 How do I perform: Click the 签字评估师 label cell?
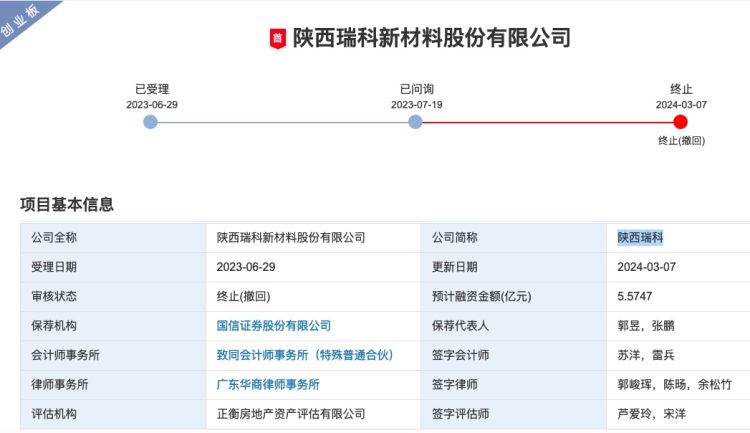click(x=514, y=414)
